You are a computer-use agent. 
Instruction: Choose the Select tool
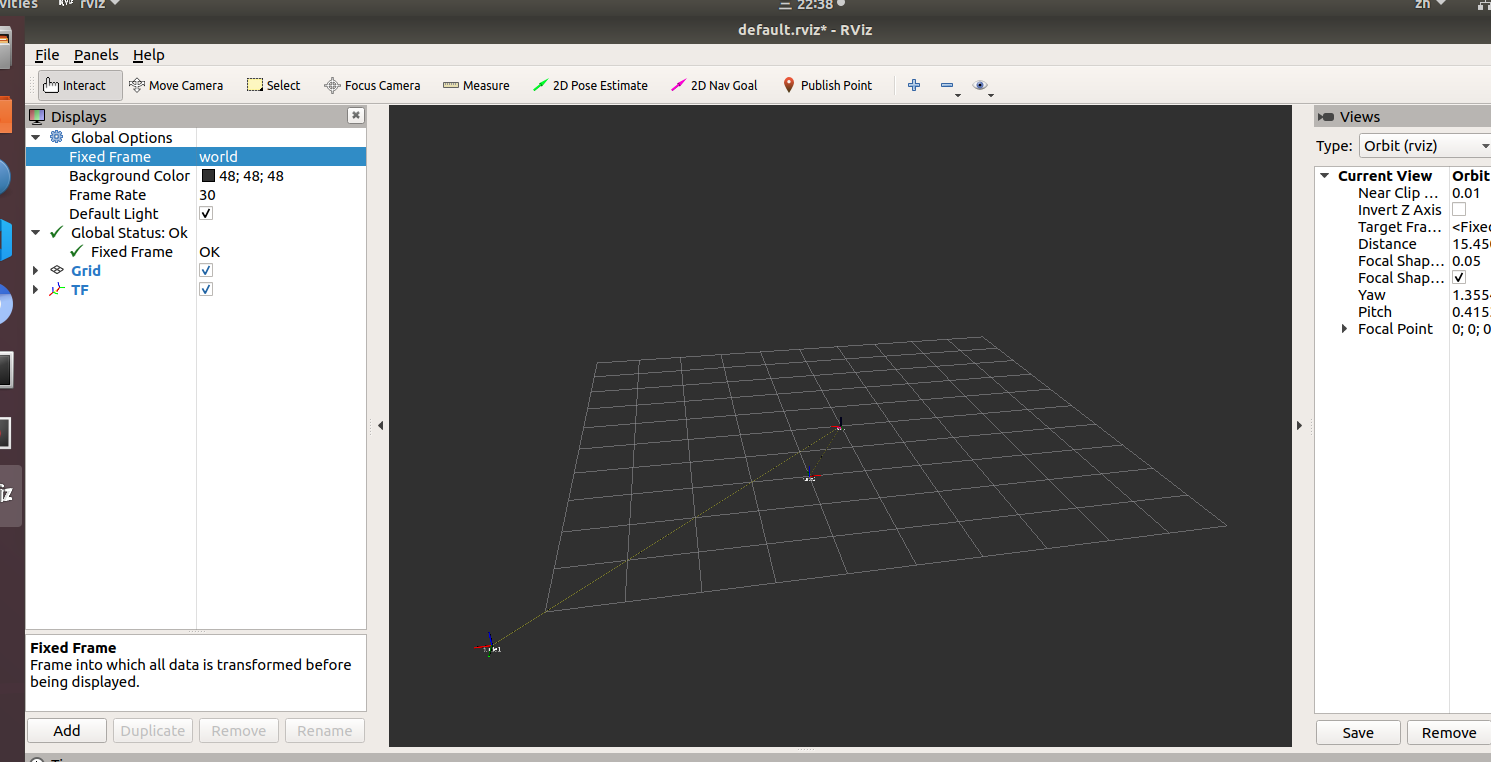(273, 86)
